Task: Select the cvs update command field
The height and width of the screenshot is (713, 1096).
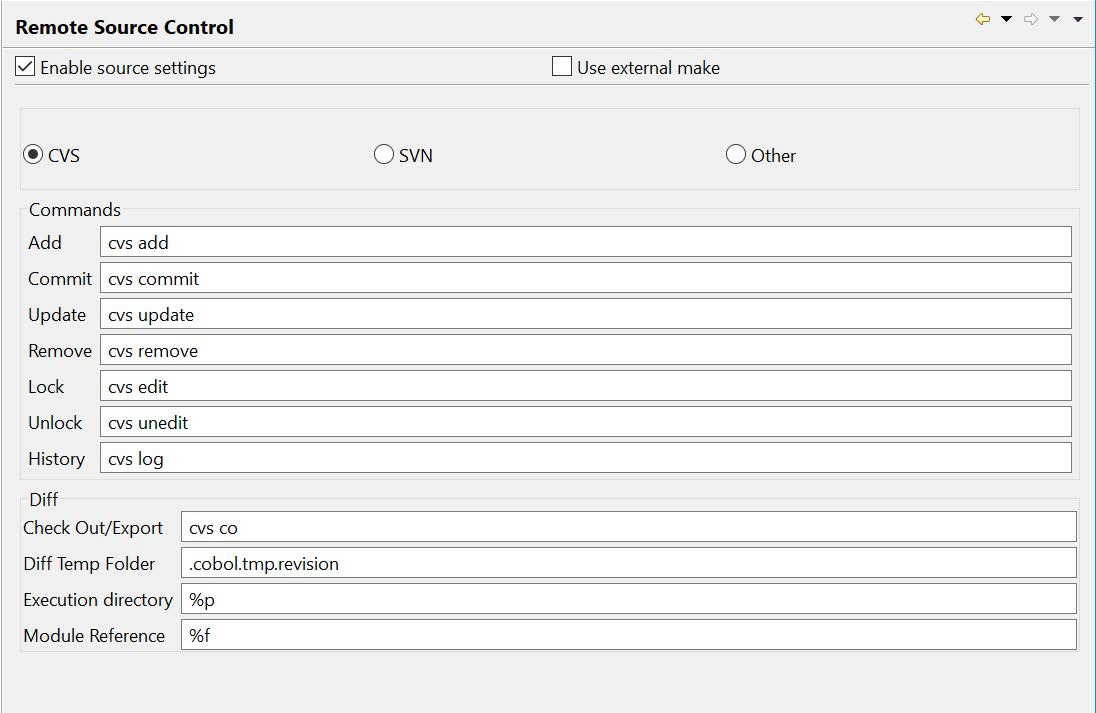Action: [585, 313]
